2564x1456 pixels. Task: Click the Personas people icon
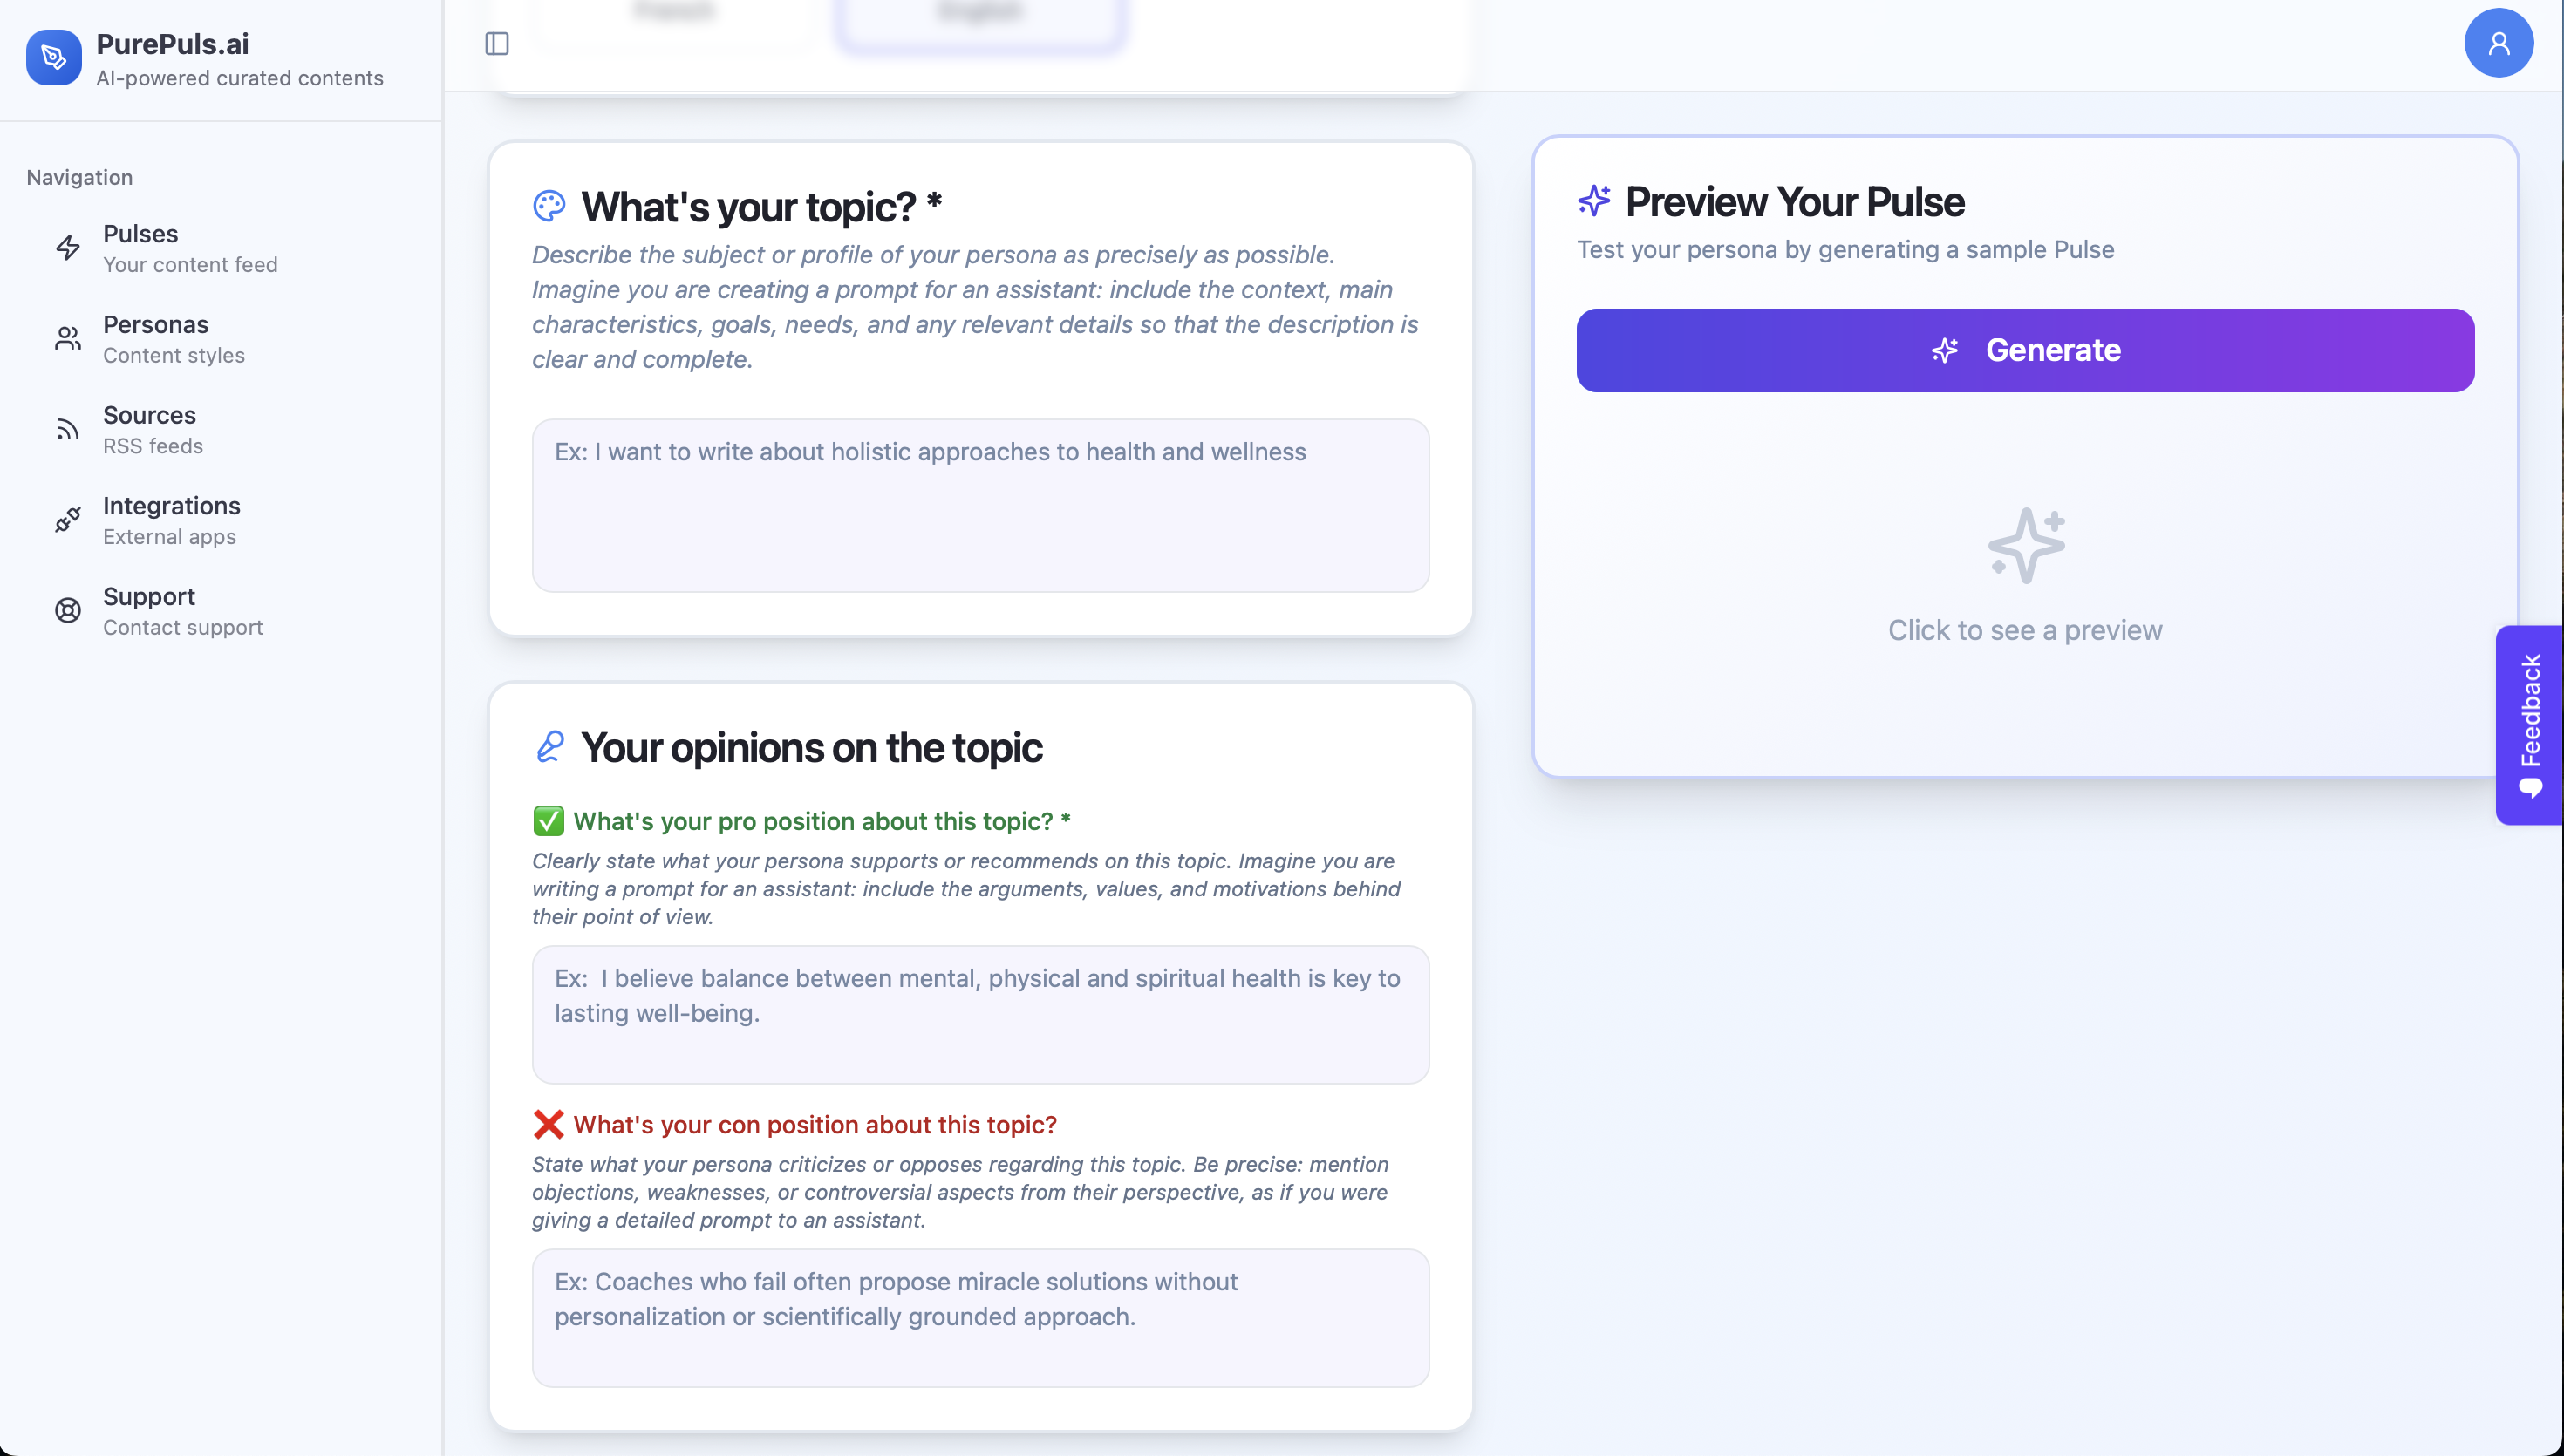[x=67, y=338]
